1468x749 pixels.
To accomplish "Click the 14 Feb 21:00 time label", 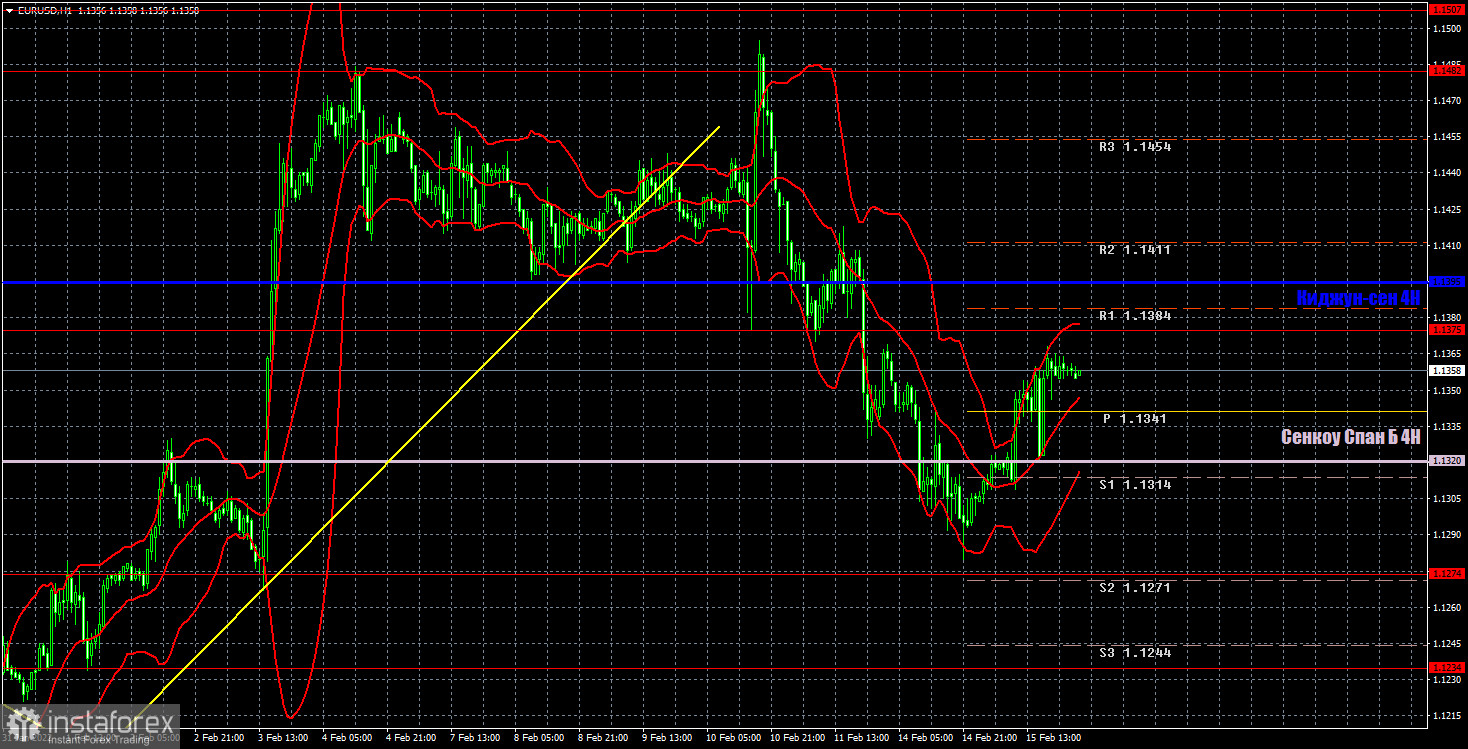I will pos(988,738).
